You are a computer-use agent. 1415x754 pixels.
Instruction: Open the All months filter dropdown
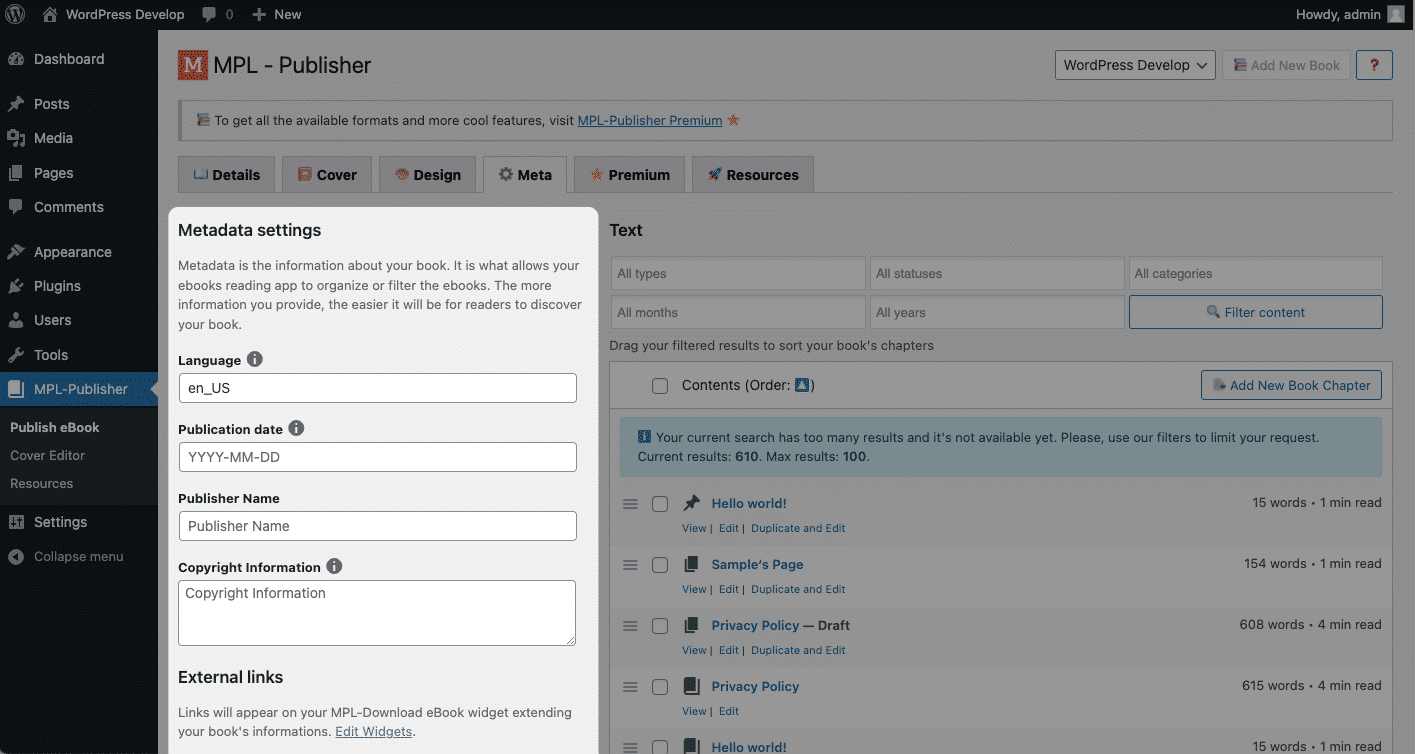click(738, 312)
